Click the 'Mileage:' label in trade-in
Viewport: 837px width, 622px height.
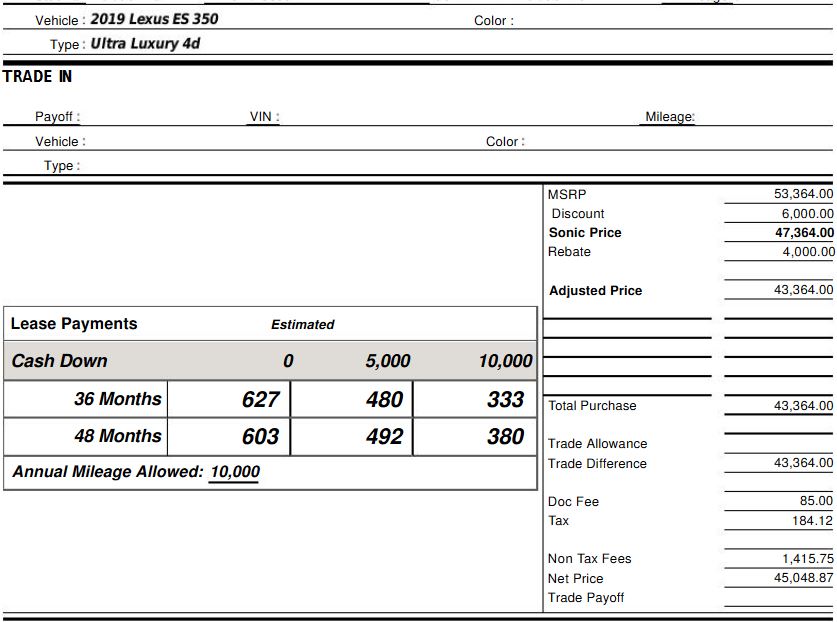[x=670, y=116]
